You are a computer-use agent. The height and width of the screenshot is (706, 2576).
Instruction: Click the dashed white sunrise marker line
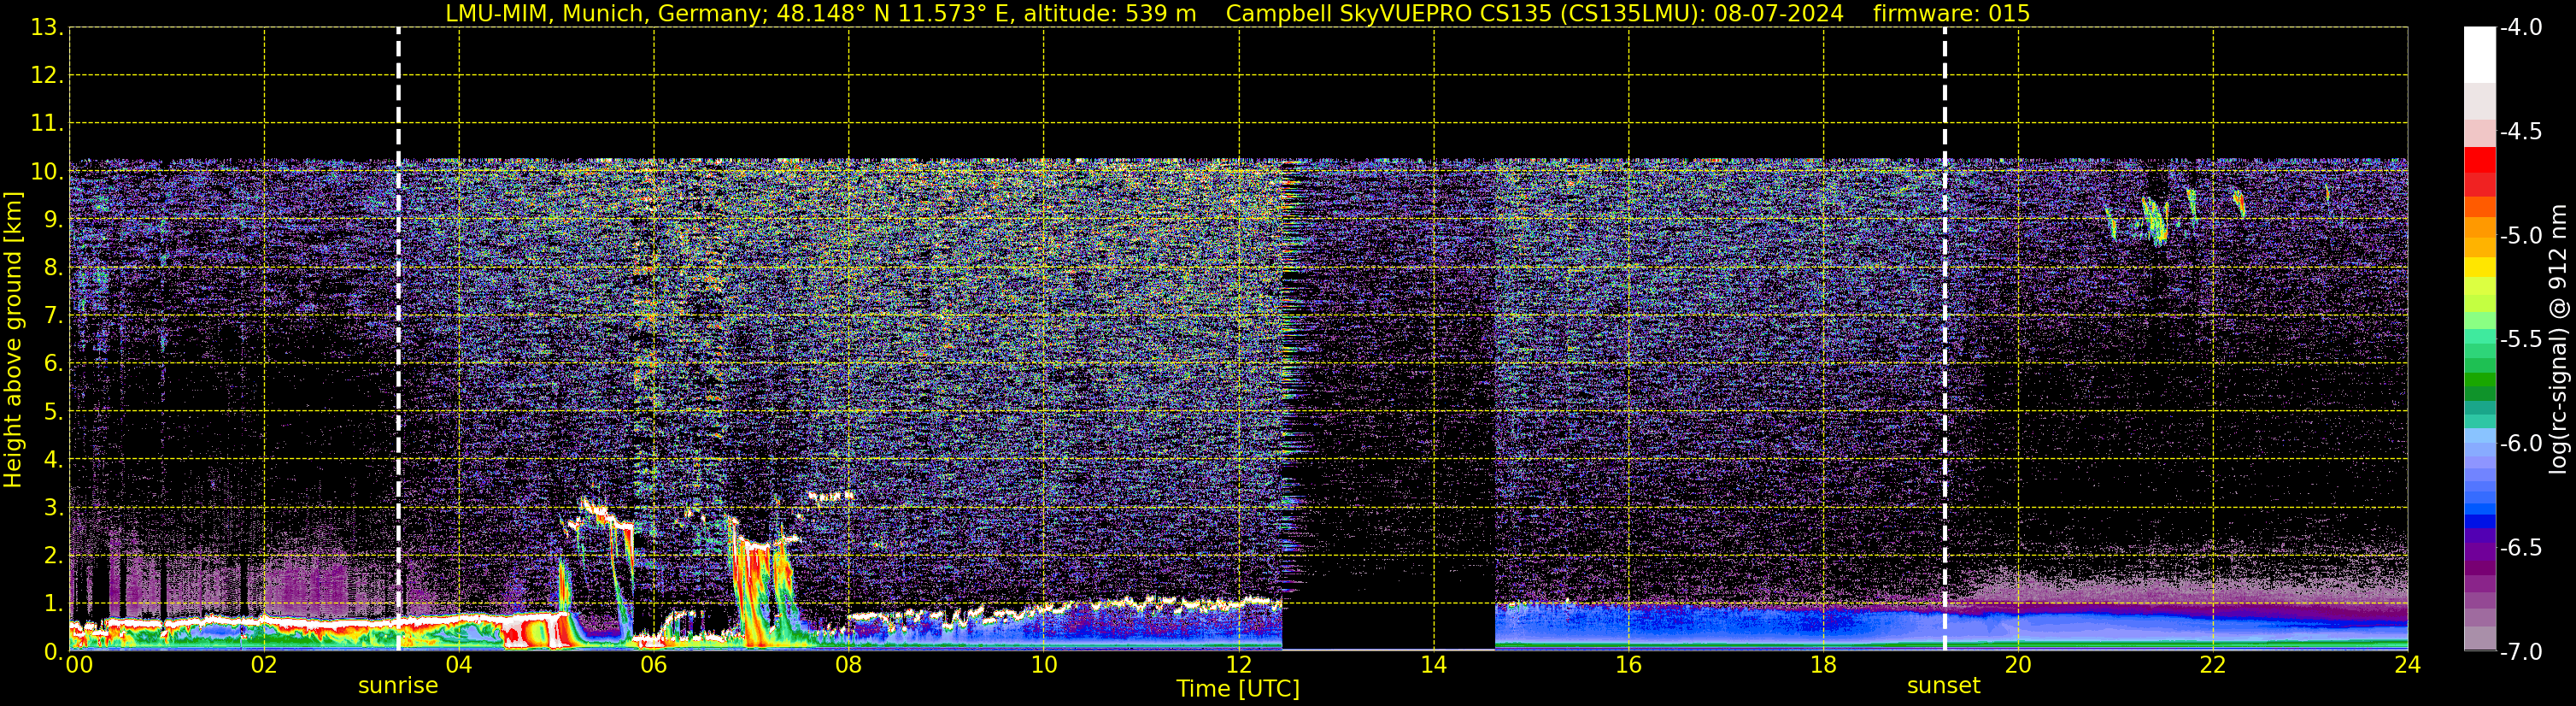click(398, 339)
